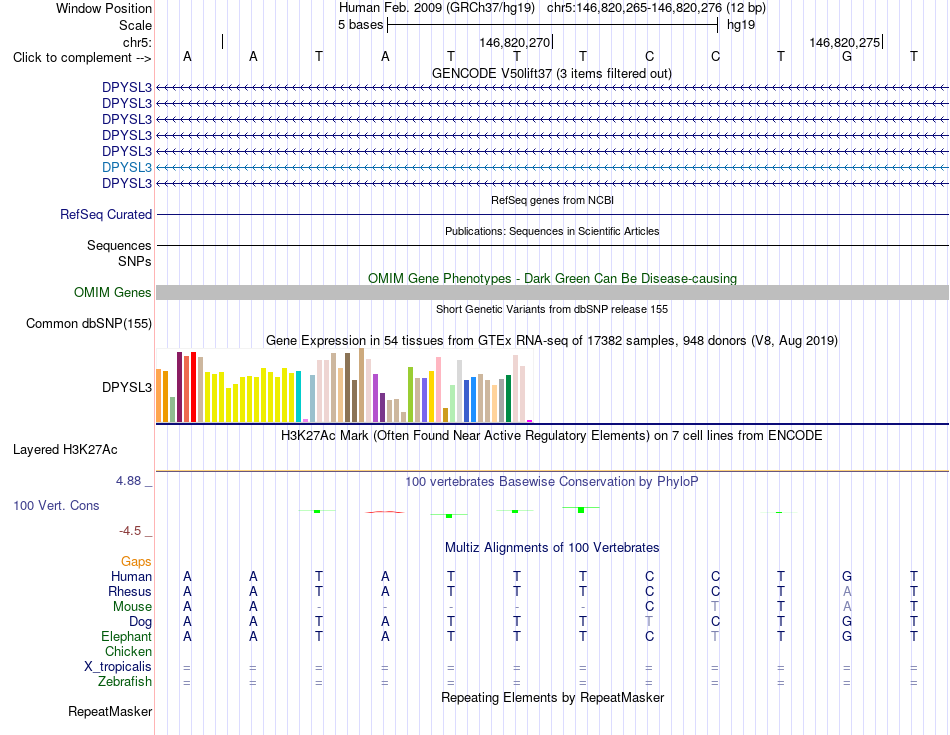Open the H3K27Ac Mark track title

click(x=552, y=436)
